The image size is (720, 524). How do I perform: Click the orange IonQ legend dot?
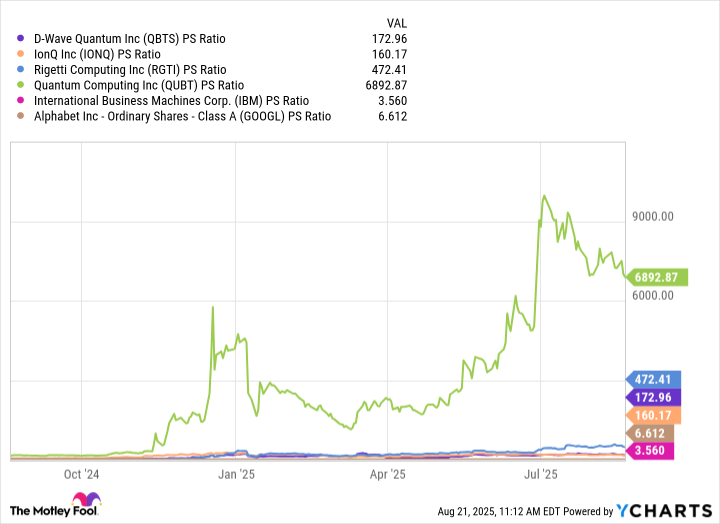(20, 54)
